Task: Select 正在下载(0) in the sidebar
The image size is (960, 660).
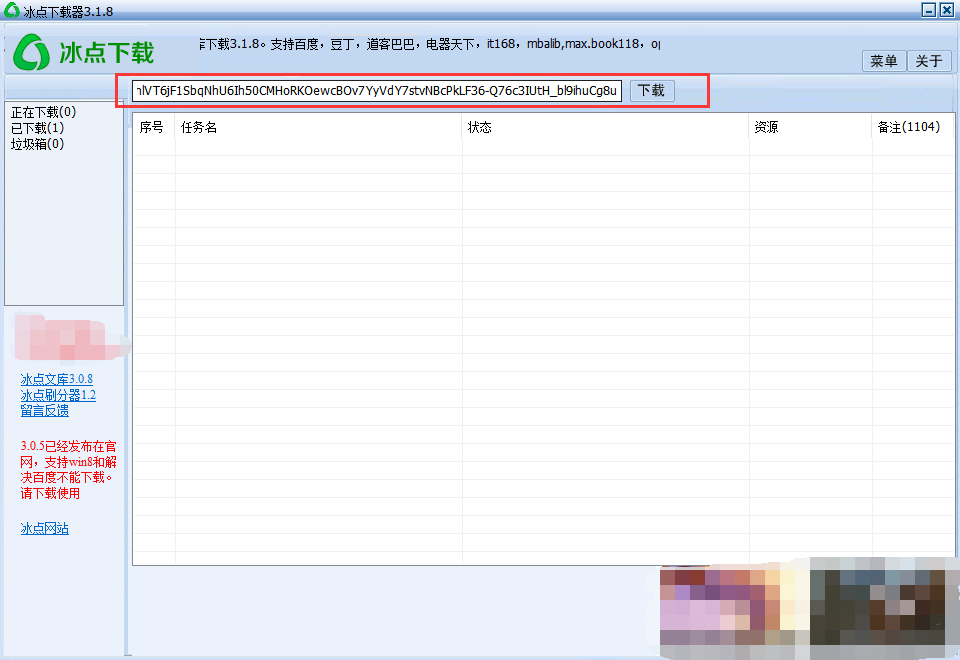Action: pos(43,112)
